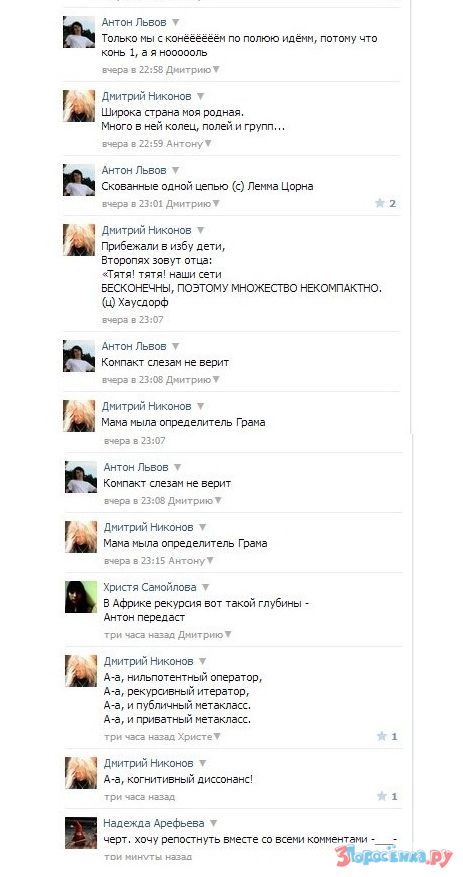Expand the arrow next to the name Надежда Арефьева
This screenshot has height=877, width=463.
coord(213,823)
